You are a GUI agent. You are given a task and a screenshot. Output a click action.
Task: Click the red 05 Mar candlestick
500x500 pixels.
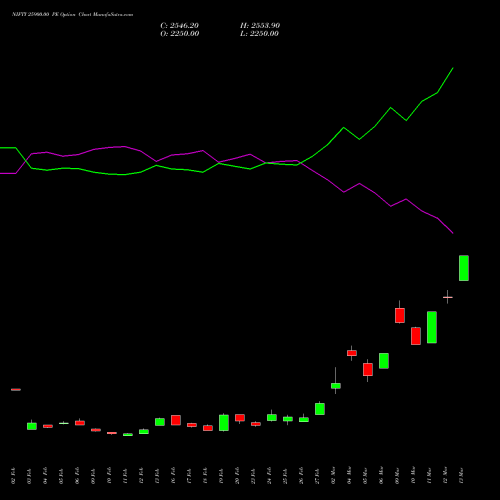(x=368, y=370)
